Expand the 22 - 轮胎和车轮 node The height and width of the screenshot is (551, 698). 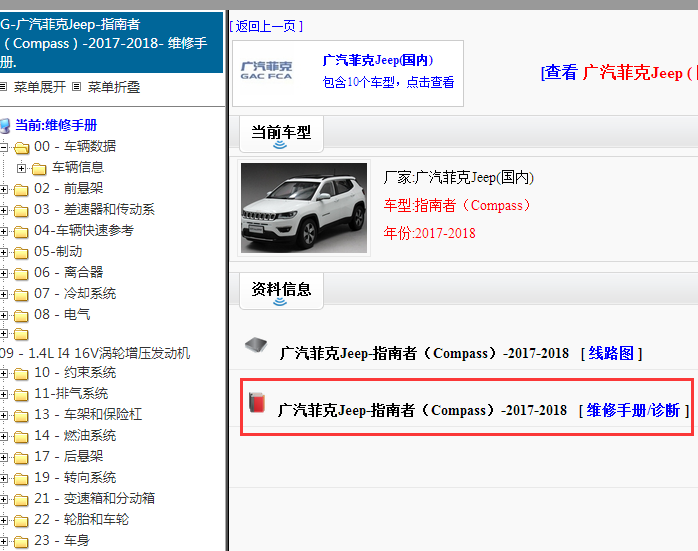coord(4,520)
